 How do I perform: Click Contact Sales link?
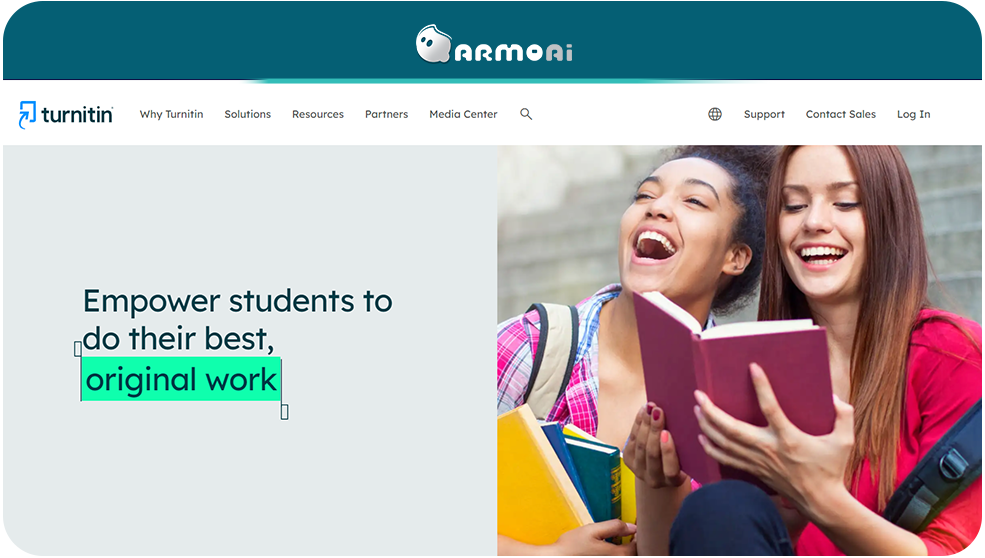click(841, 114)
